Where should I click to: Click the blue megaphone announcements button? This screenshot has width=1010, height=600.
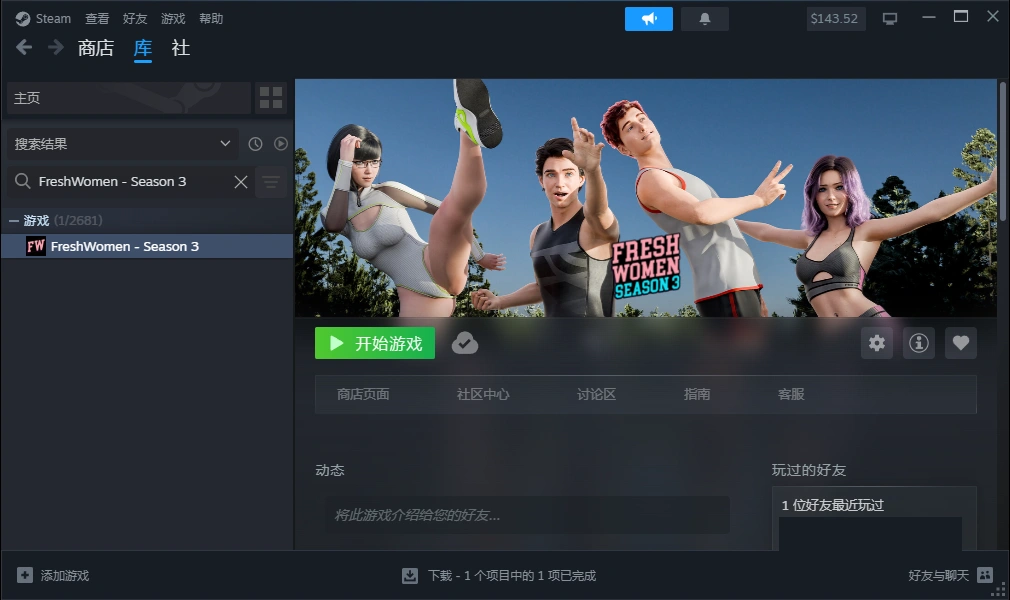coord(649,19)
